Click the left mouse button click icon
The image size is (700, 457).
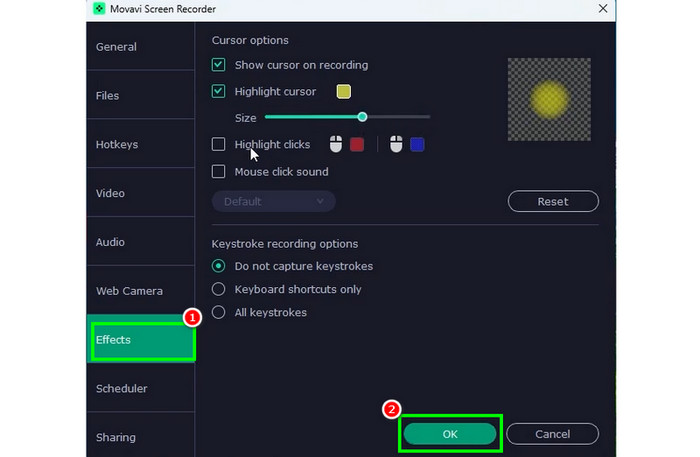(x=336, y=144)
